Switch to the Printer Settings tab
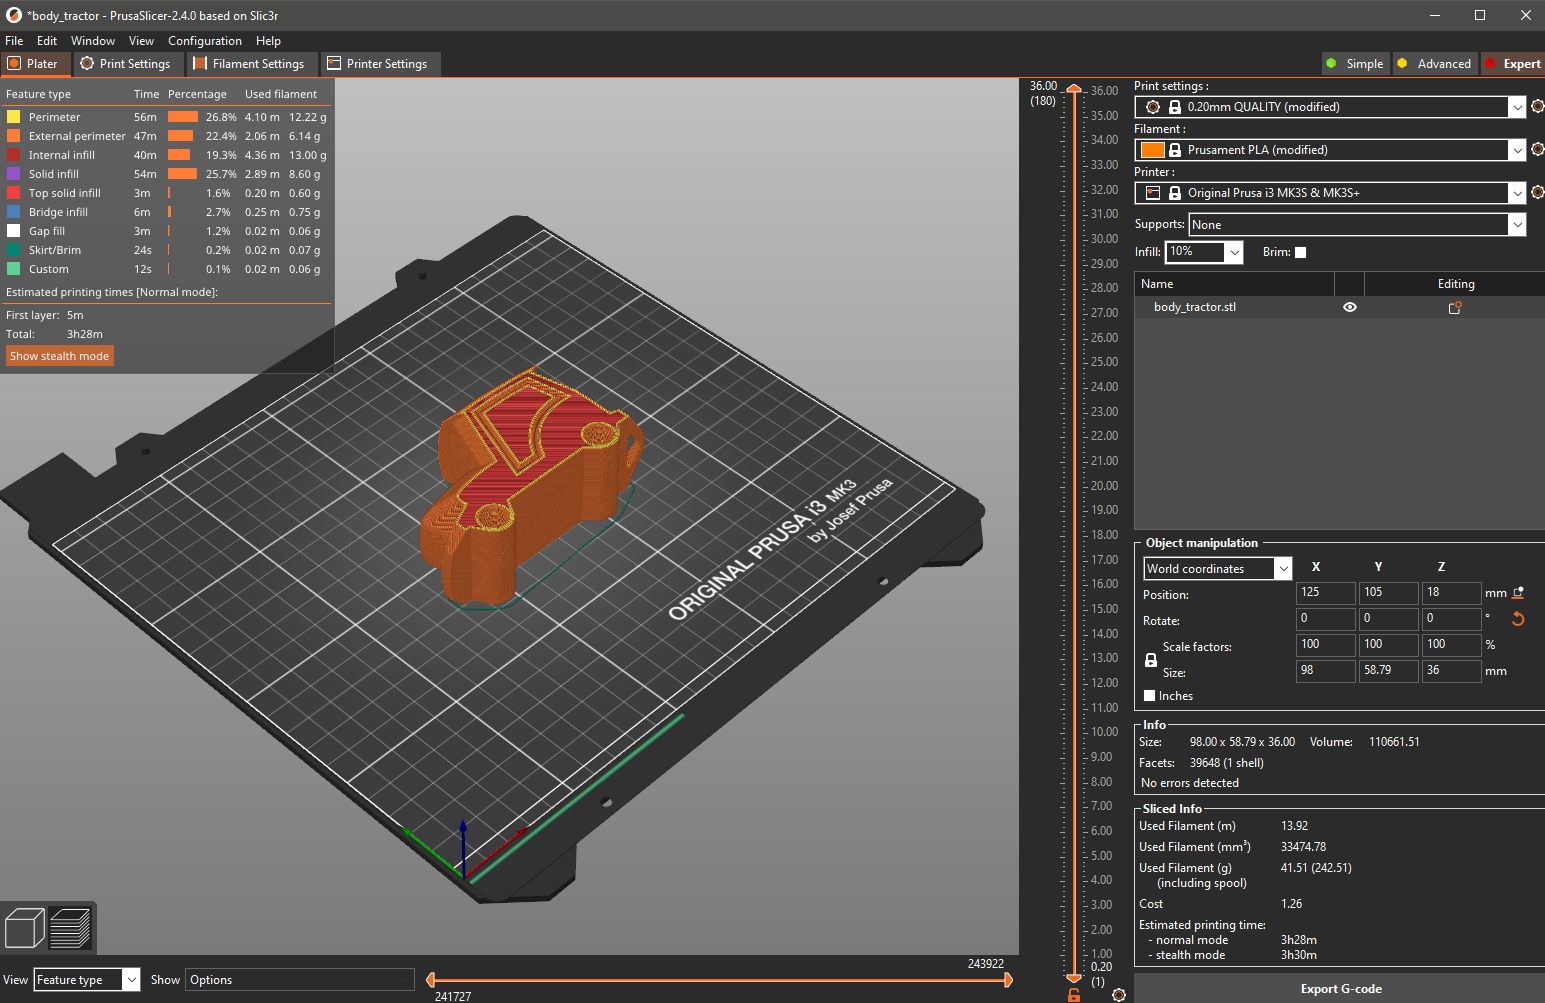 coord(378,63)
